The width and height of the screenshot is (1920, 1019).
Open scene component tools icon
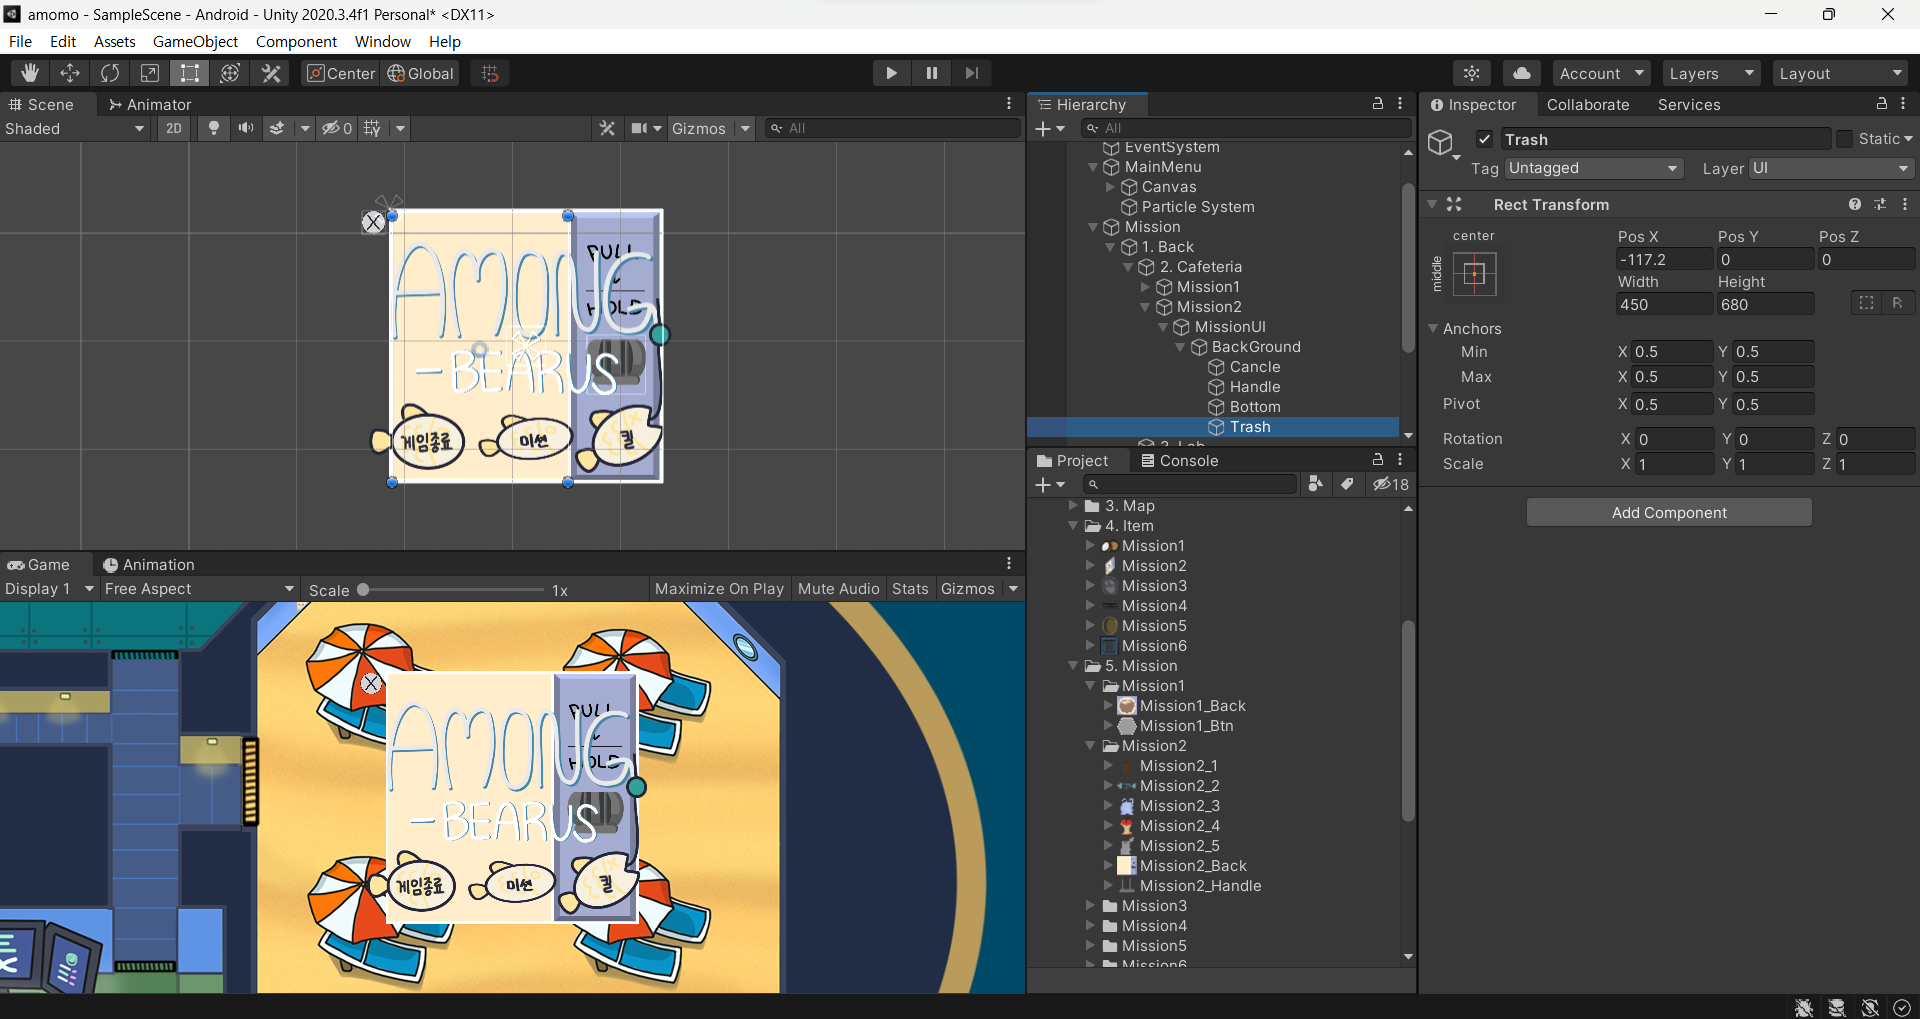[607, 128]
